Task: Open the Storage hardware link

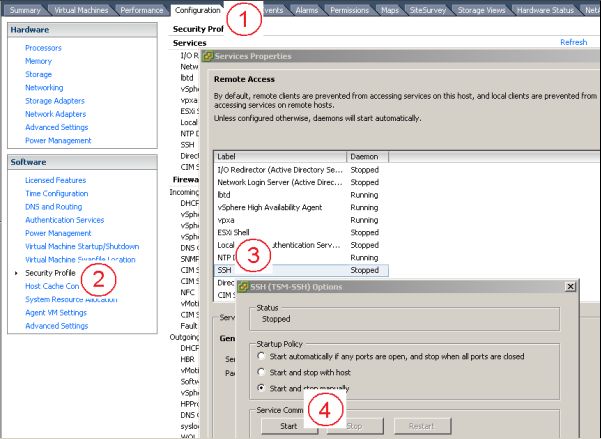Action: pyautogui.click(x=38, y=74)
